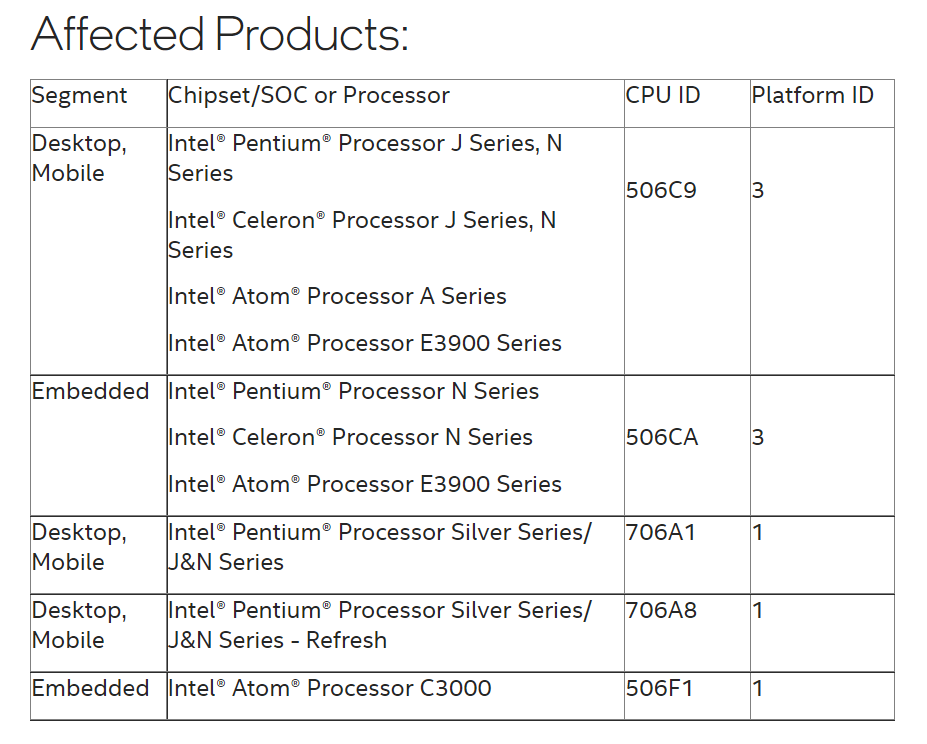This screenshot has height=744, width=927.
Task: Click CPU ID 506F1
Action: 659,689
